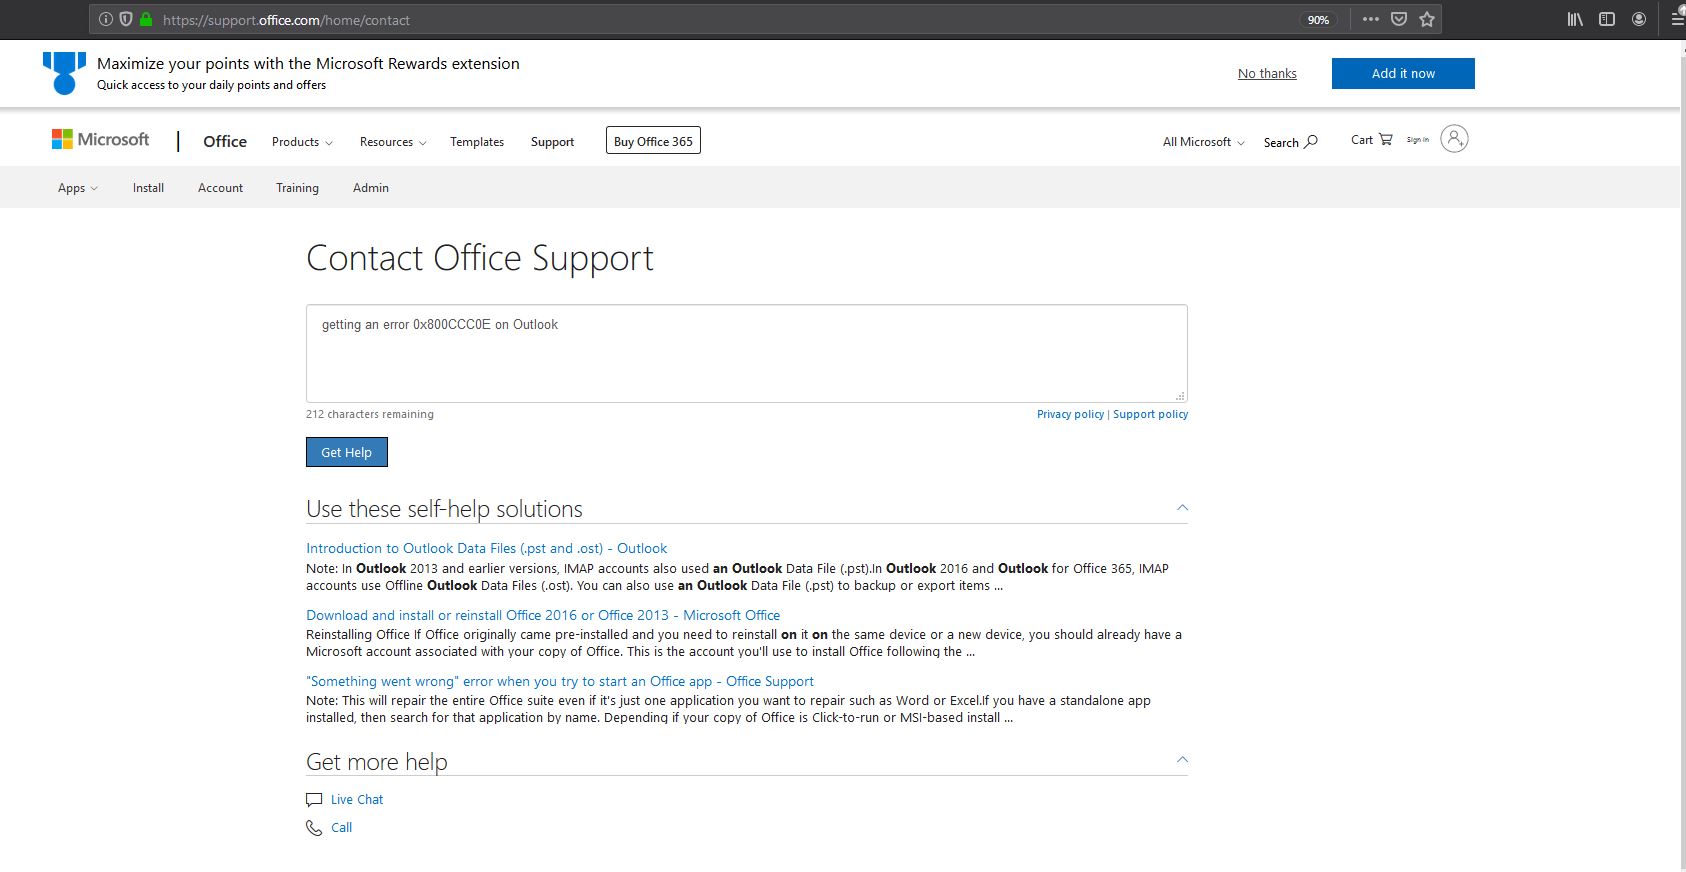The image size is (1686, 872).
Task: Open the Account tab in sub-navigation
Action: pyautogui.click(x=220, y=188)
